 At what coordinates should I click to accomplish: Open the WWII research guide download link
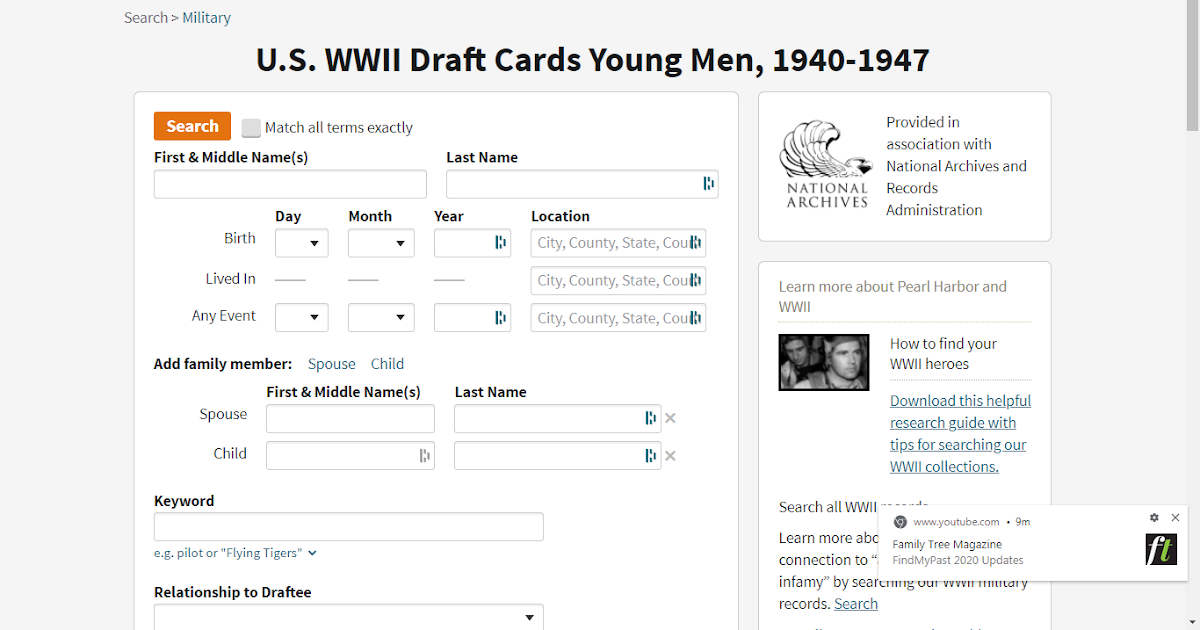(x=958, y=422)
